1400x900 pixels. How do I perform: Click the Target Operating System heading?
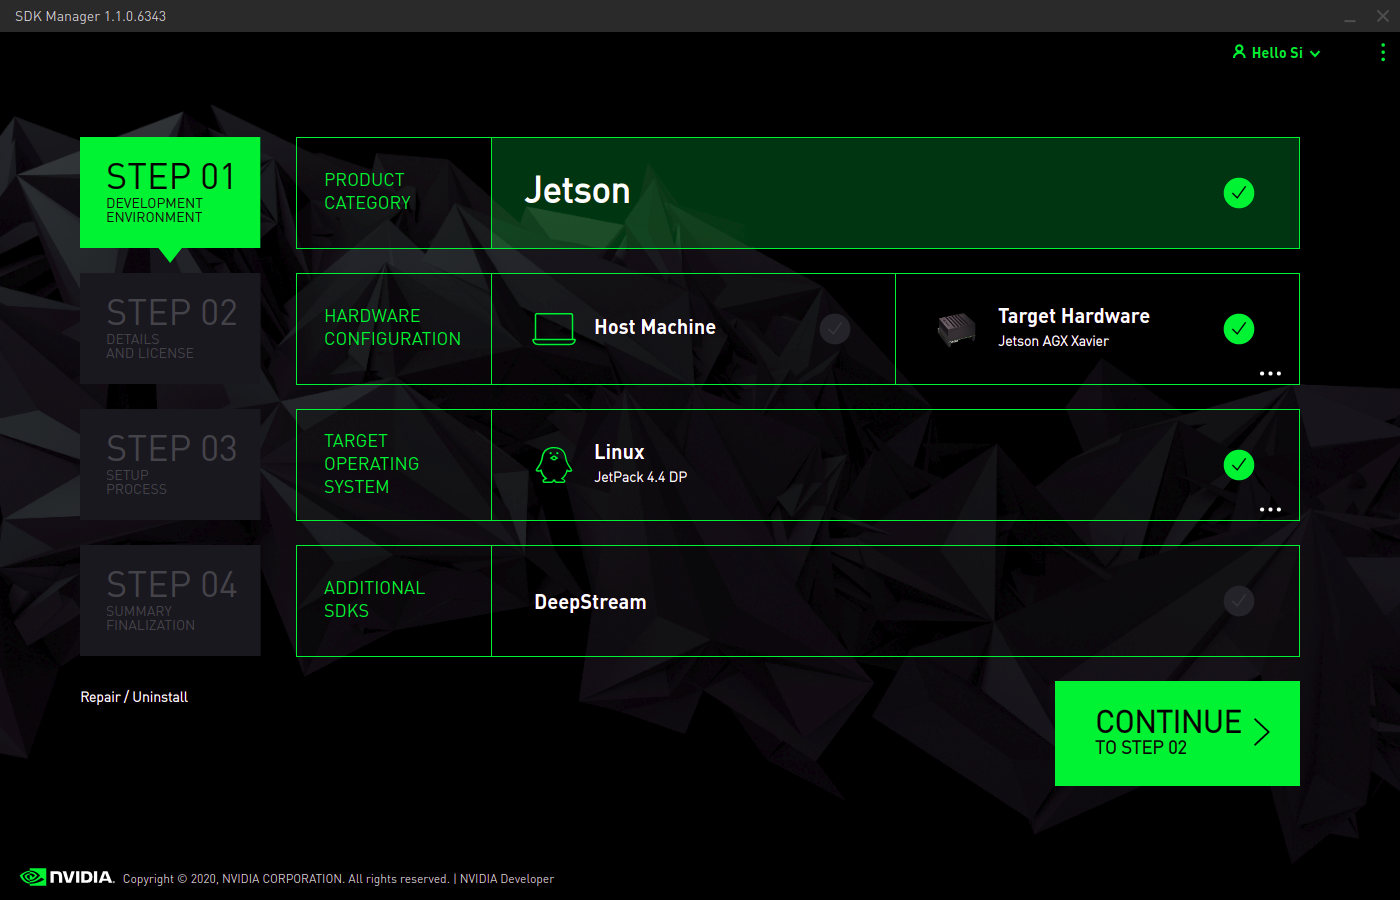point(371,464)
